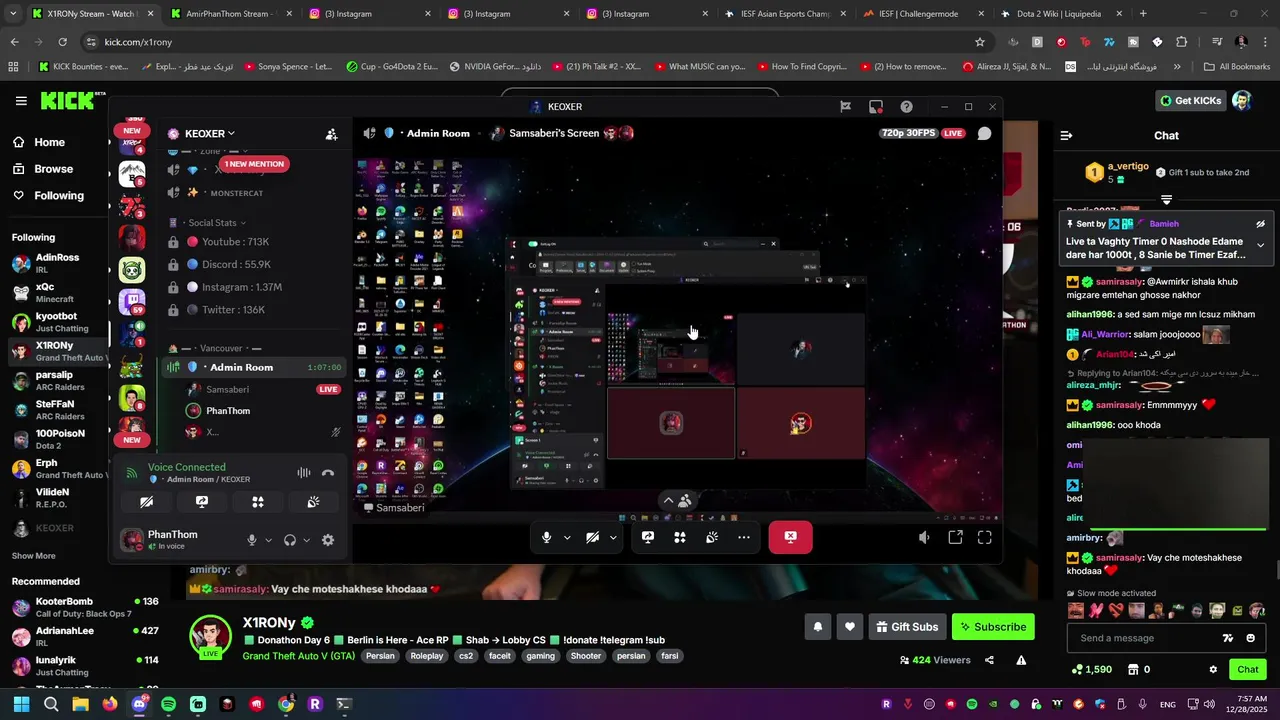Viewport: 1280px width, 720px height.
Task: Send message with green Chat button
Action: [1248, 670]
